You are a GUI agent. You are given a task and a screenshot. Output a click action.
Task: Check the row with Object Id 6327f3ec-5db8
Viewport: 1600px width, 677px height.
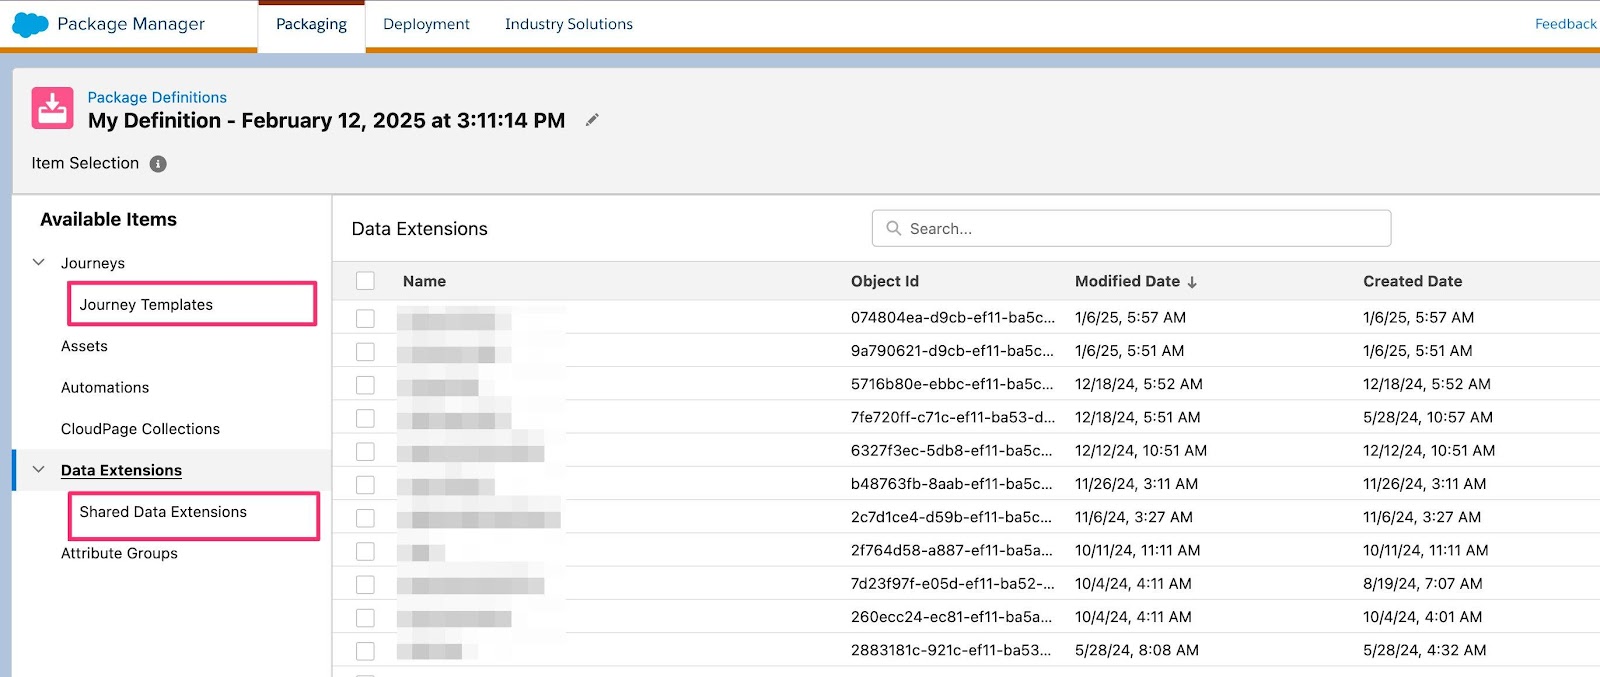[x=365, y=451]
